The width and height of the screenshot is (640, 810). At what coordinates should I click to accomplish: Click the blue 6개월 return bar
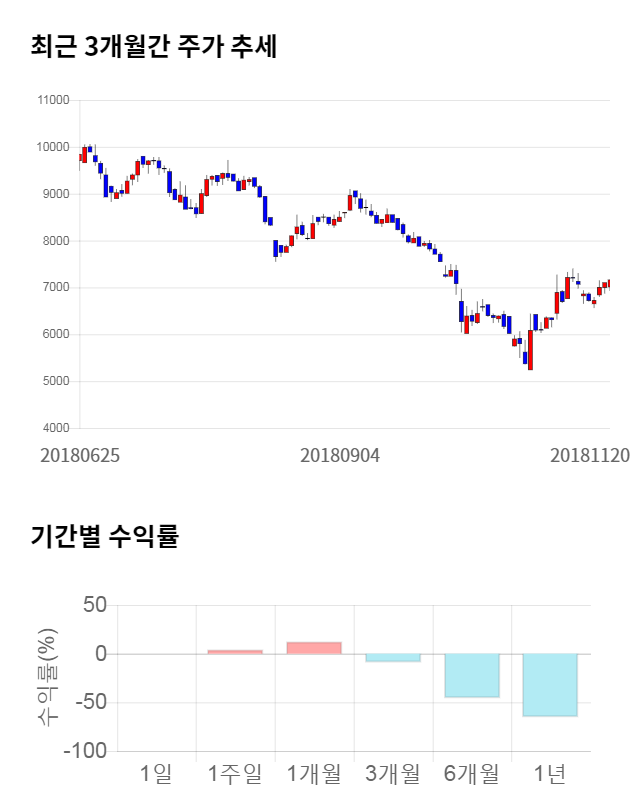[472, 675]
